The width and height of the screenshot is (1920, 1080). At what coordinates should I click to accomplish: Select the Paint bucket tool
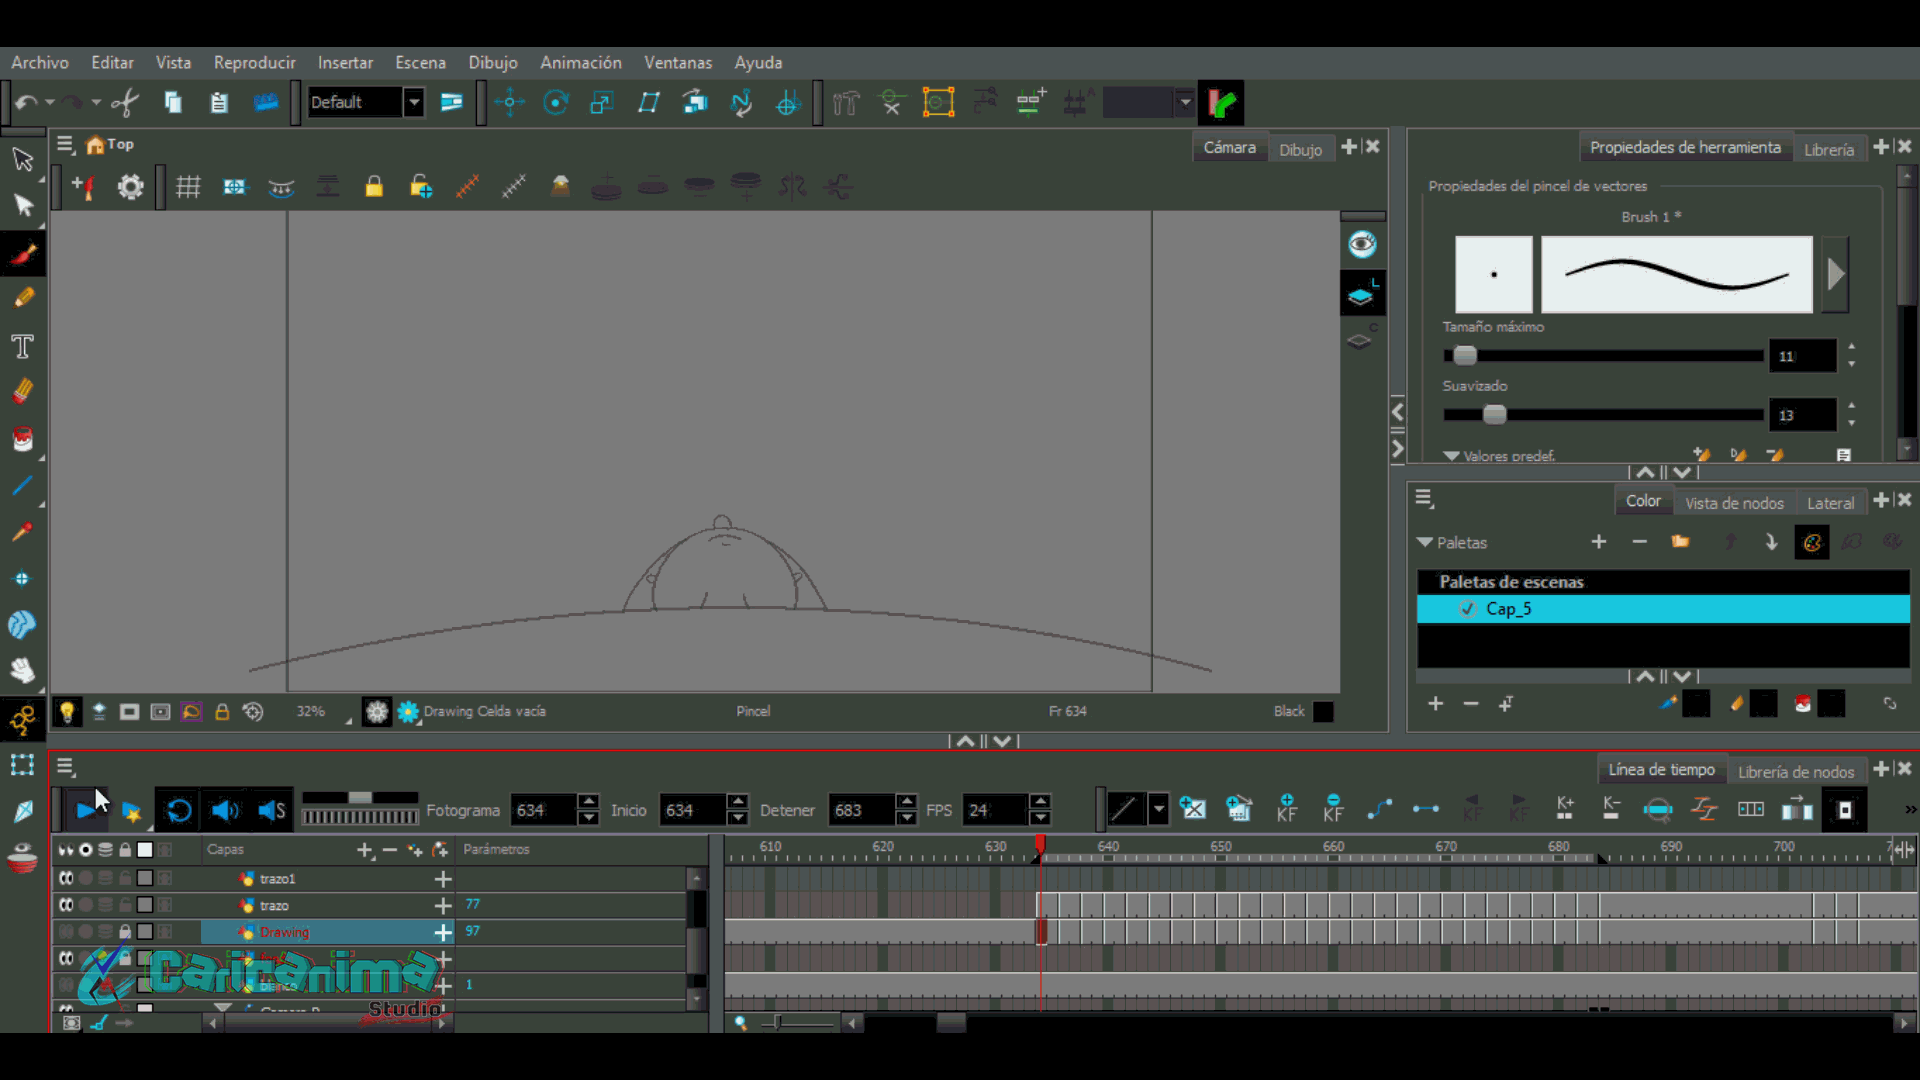[x=23, y=439]
